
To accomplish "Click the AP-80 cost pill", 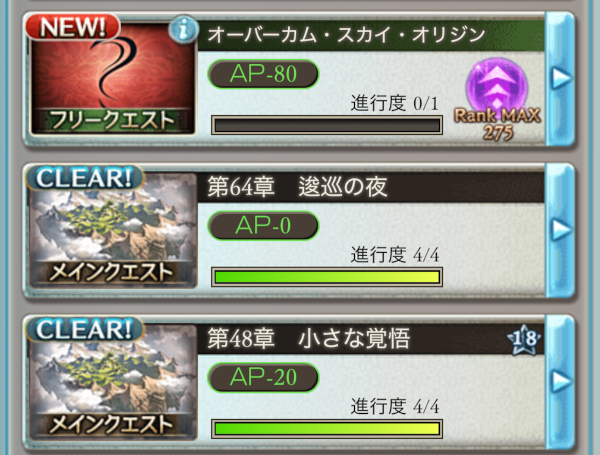I will (263, 74).
